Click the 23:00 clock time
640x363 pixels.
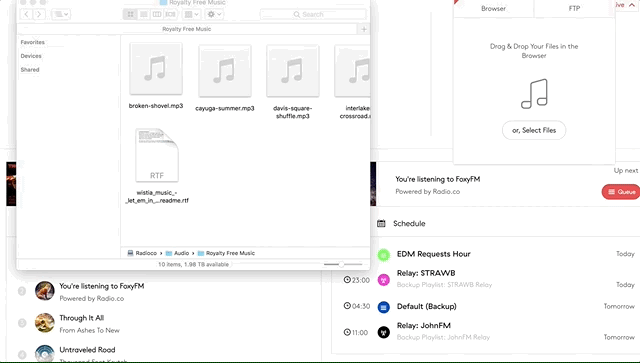tap(357, 280)
